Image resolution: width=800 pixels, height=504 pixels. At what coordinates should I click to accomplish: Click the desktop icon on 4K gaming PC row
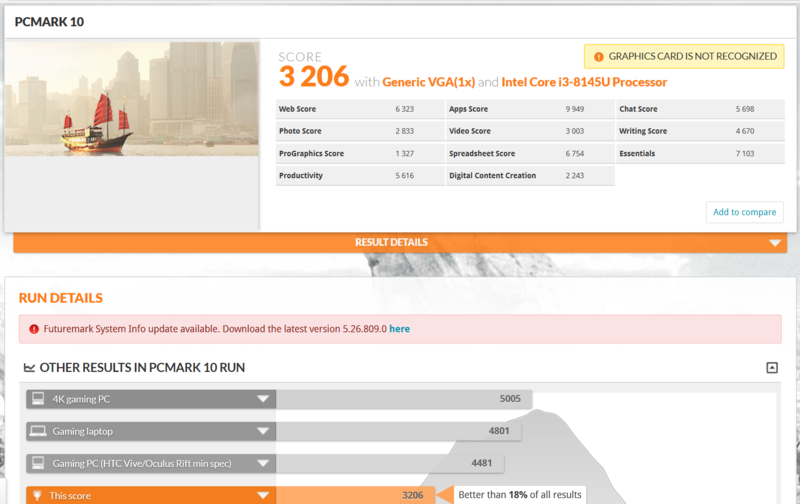pyautogui.click(x=38, y=398)
